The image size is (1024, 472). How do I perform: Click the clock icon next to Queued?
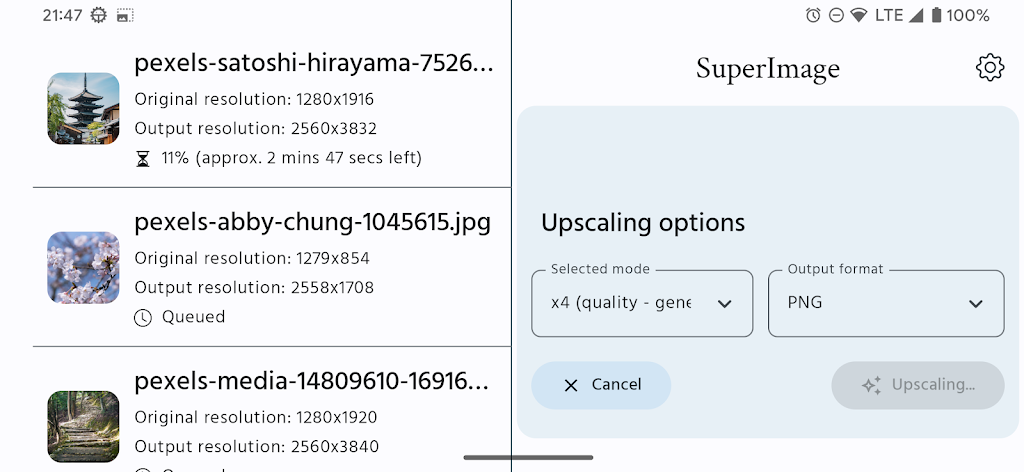[x=142, y=317]
